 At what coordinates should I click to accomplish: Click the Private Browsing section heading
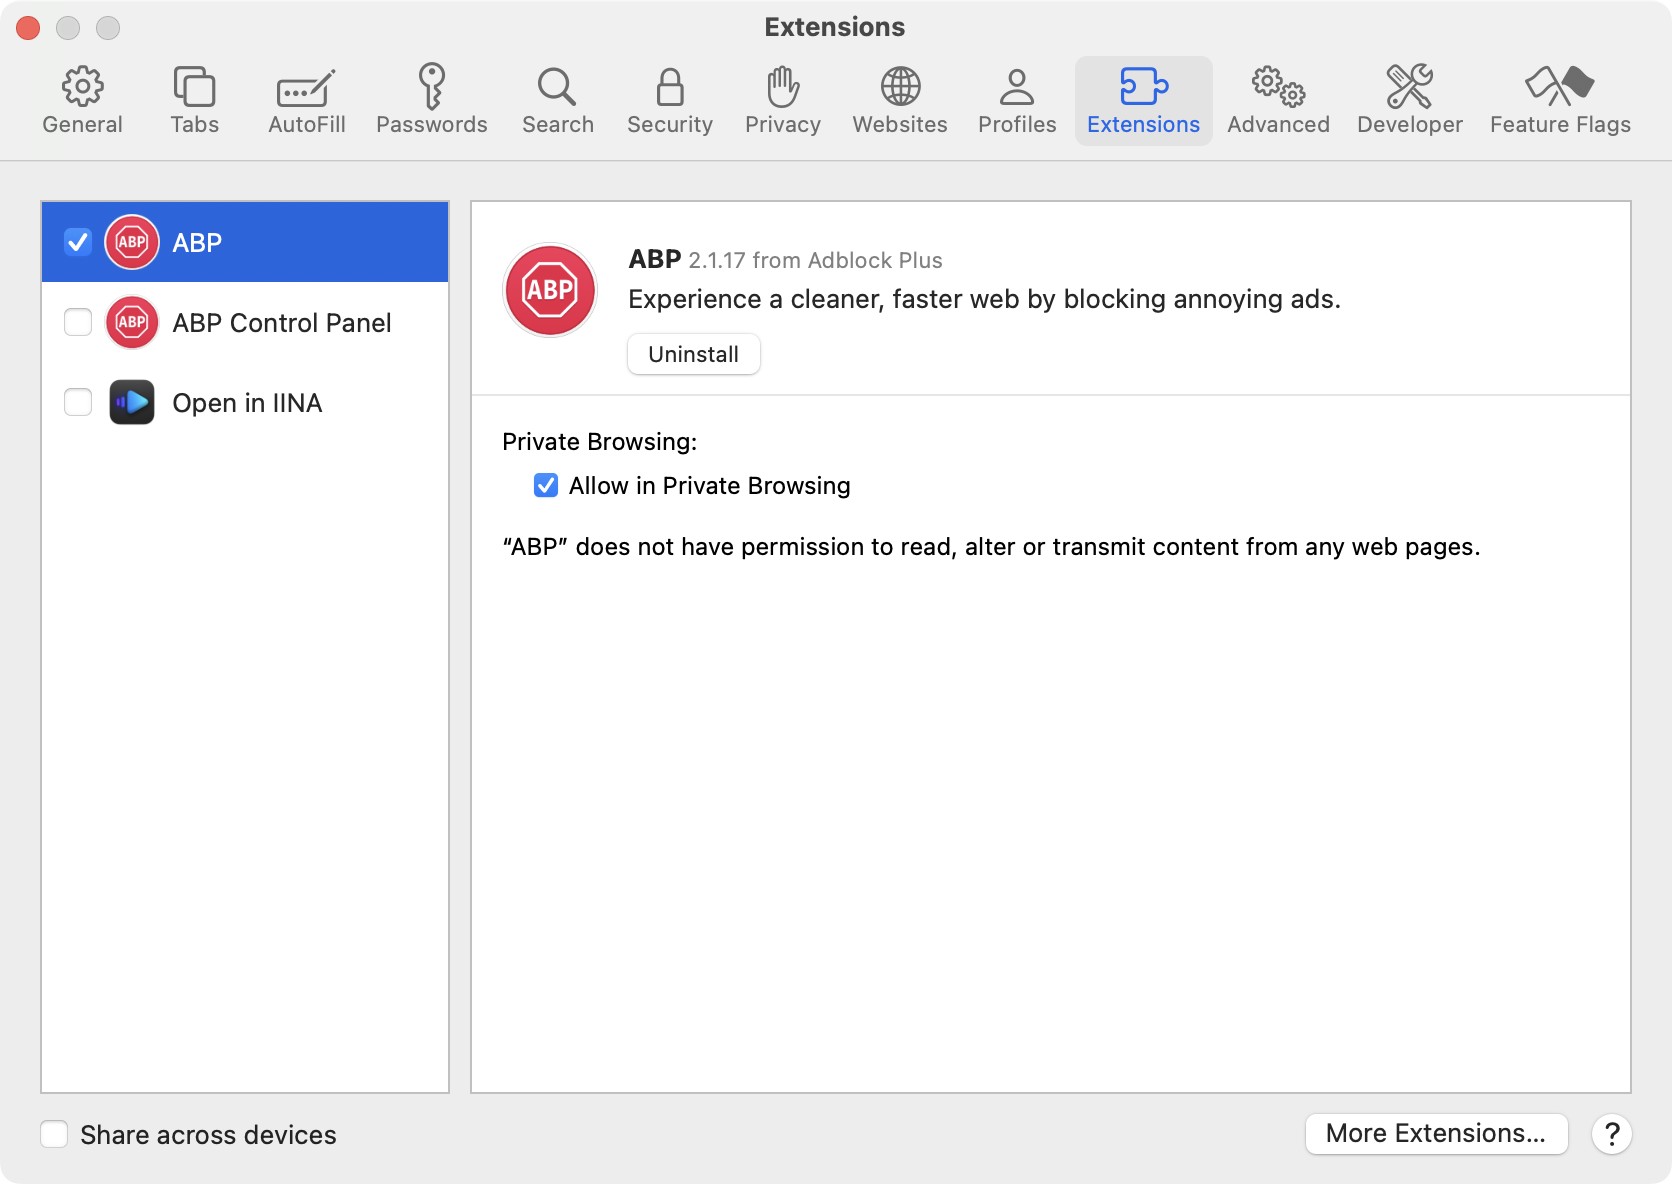tap(599, 441)
